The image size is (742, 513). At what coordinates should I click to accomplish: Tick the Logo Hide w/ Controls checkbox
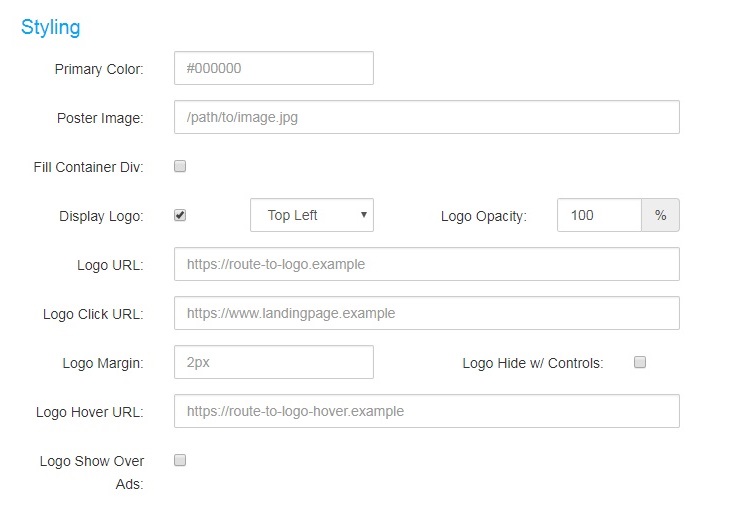click(640, 362)
